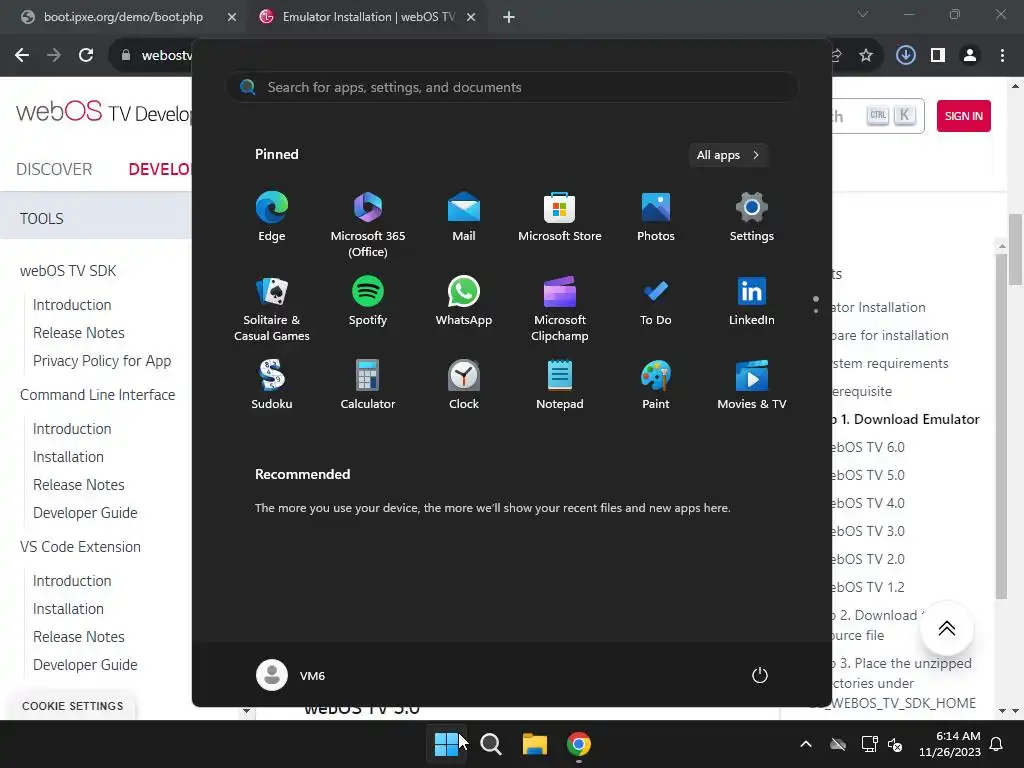The height and width of the screenshot is (768, 1024).
Task: Open the Chrome profile icon
Action: [x=970, y=56]
